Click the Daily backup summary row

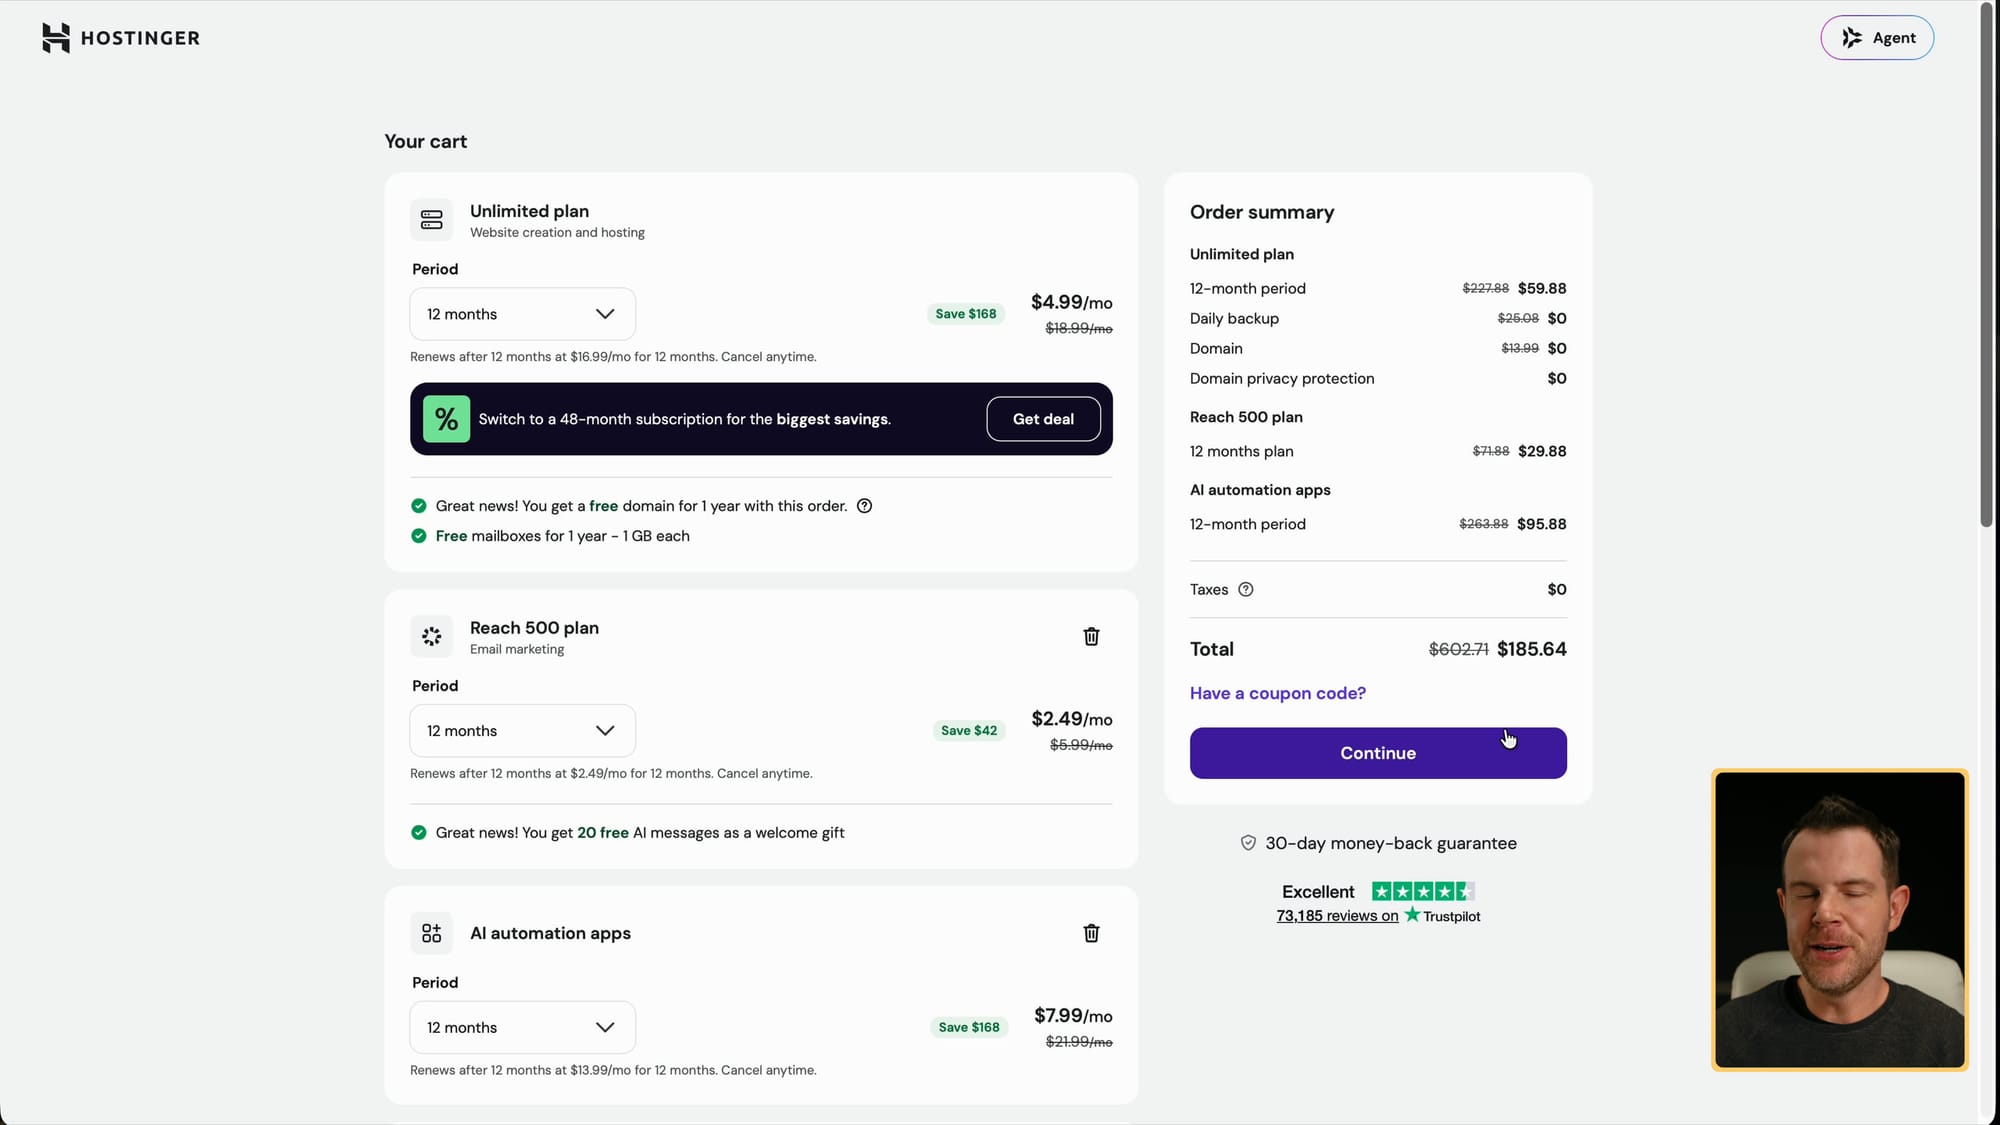tap(1378, 318)
